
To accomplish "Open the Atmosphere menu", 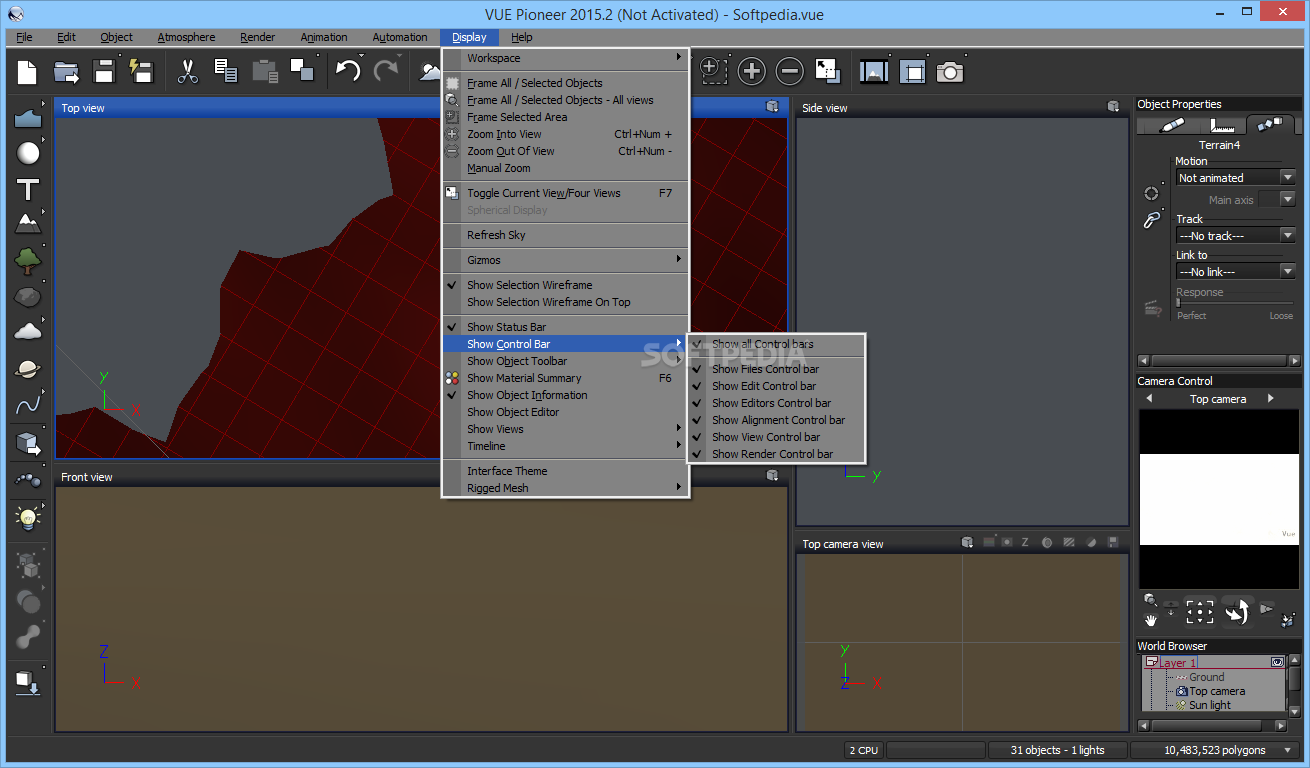I will pyautogui.click(x=186, y=37).
